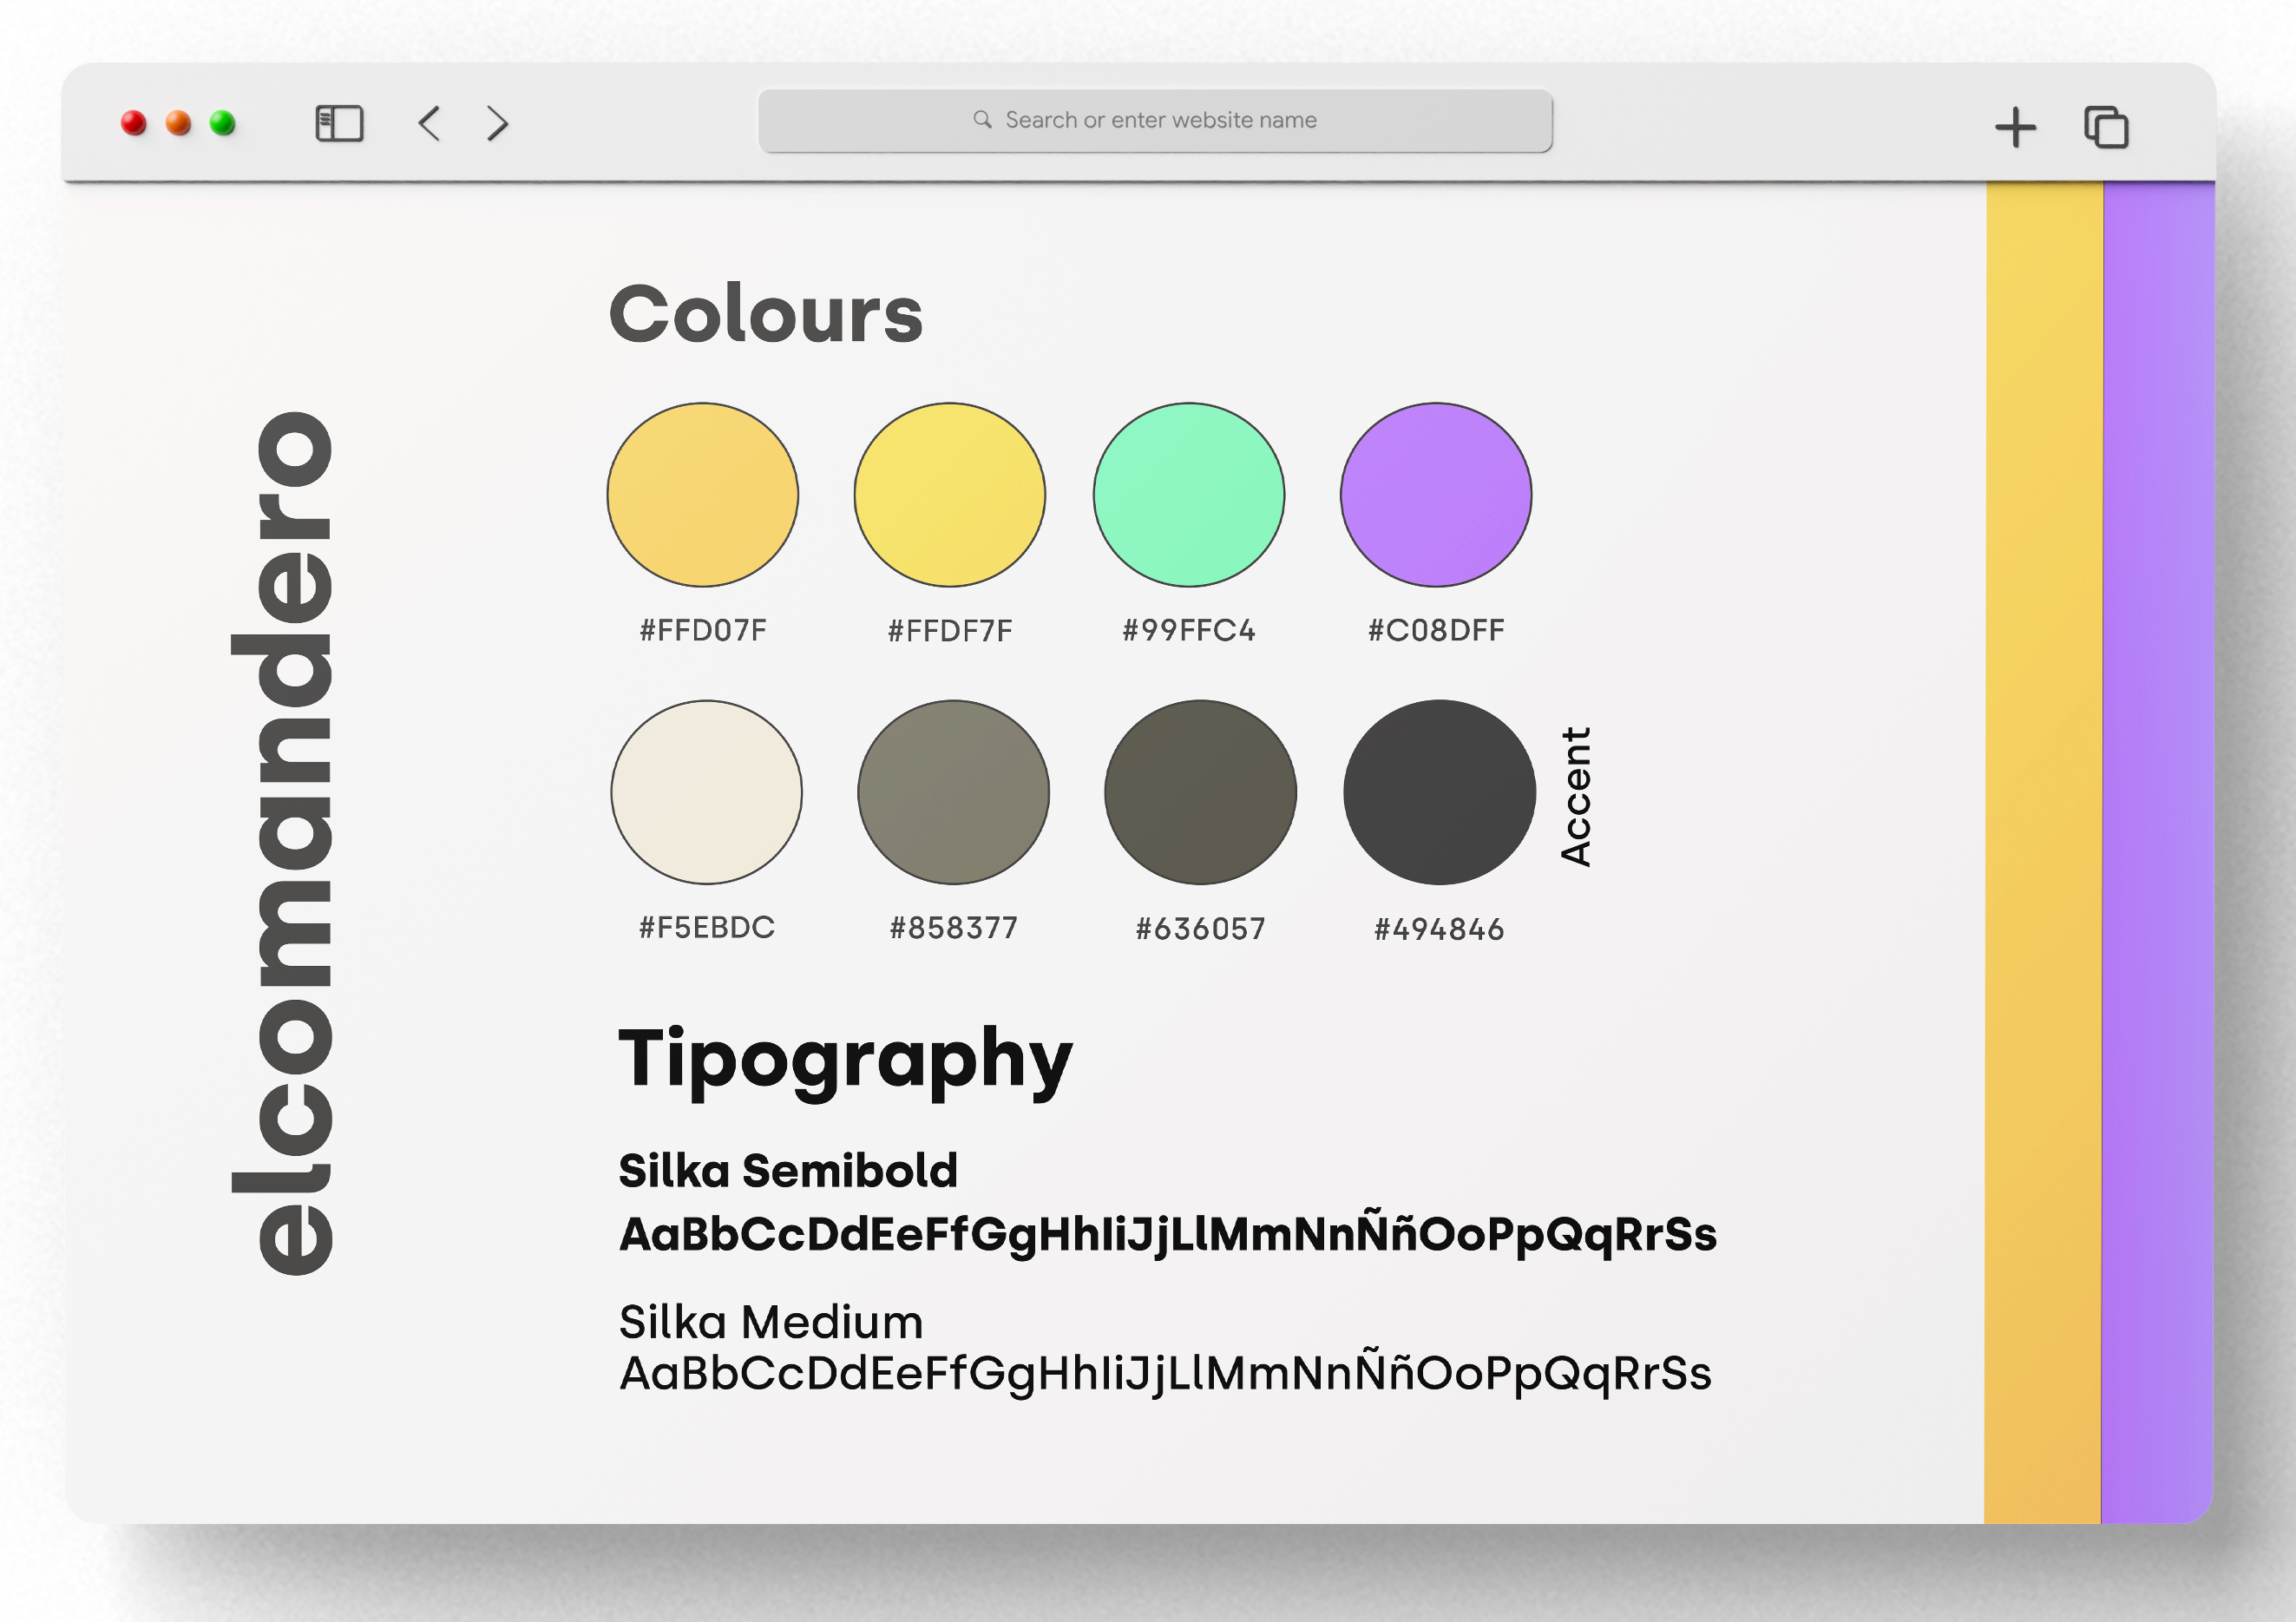Screen dimensions: 2296x1622
Task: Select the #FFD07F orange swatch
Action: point(702,495)
